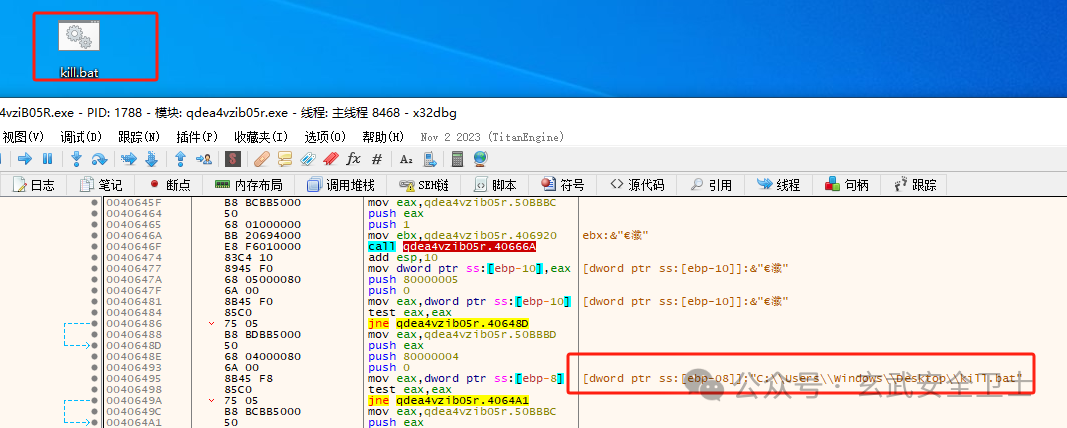The image size is (1067, 428).
Task: Click the Trace Into toolbar icon
Action: point(129,159)
